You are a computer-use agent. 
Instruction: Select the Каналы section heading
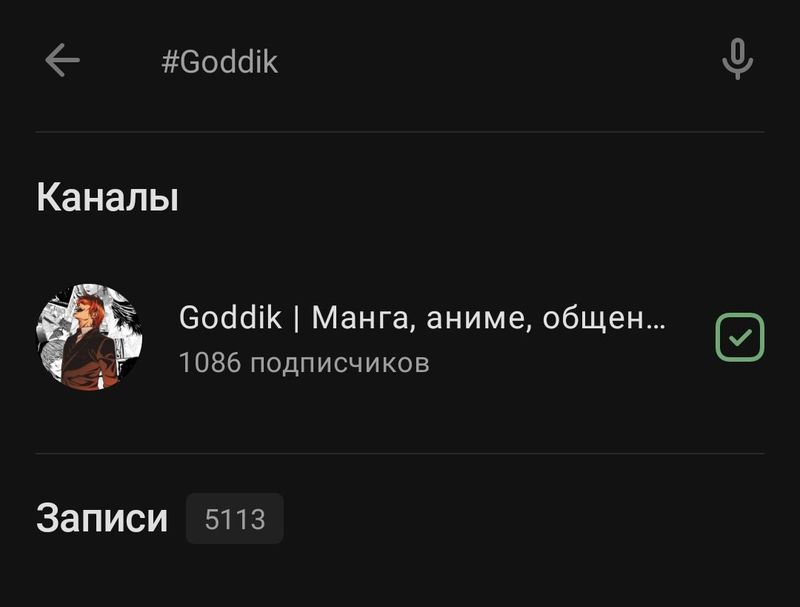108,197
